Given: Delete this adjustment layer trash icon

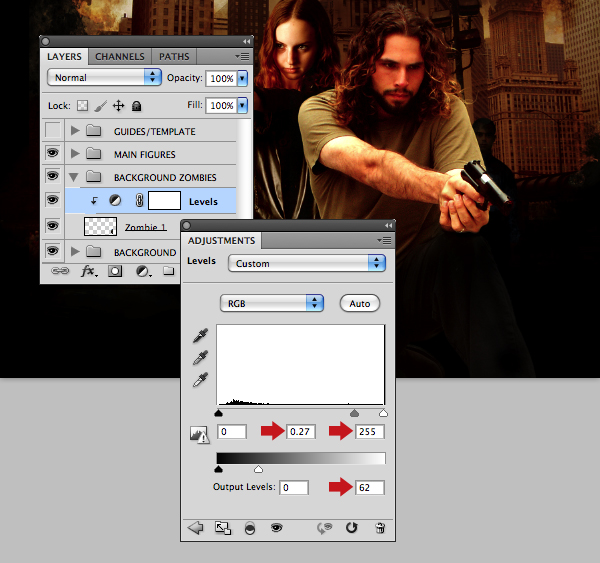Looking at the screenshot, I should point(380,528).
